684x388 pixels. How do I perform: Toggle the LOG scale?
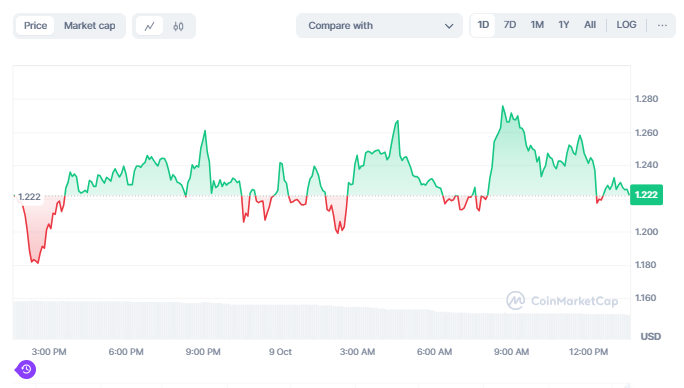pyautogui.click(x=626, y=25)
